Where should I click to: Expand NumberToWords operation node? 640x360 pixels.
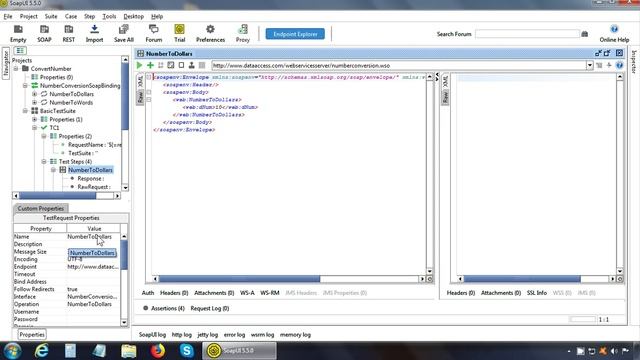[x=34, y=102]
